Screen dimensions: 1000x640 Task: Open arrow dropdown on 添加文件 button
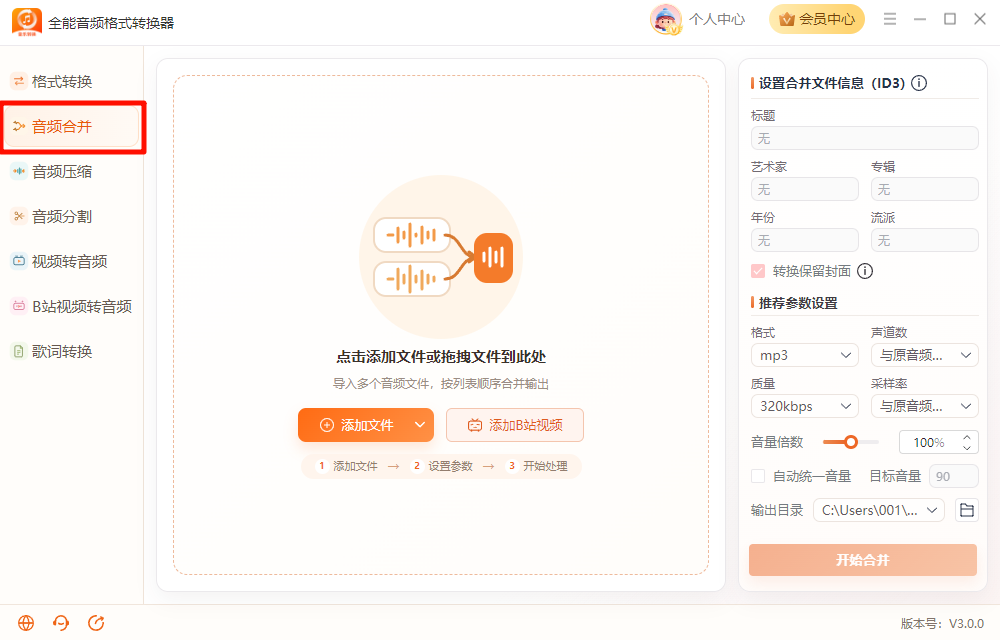[420, 425]
